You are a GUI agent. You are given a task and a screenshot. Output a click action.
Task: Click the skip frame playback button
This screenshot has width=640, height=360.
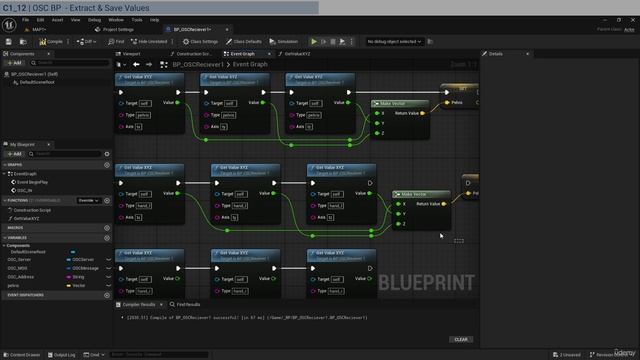[x=323, y=42]
